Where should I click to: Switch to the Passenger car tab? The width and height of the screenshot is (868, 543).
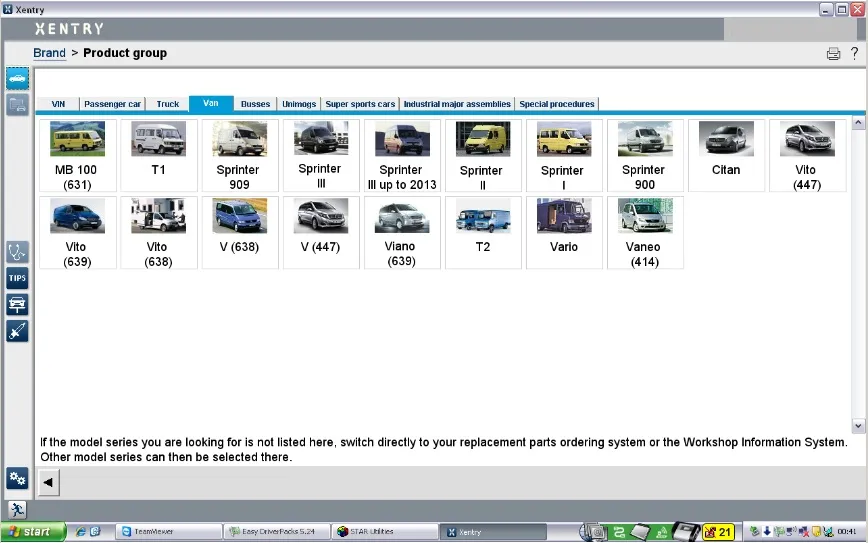pos(112,104)
